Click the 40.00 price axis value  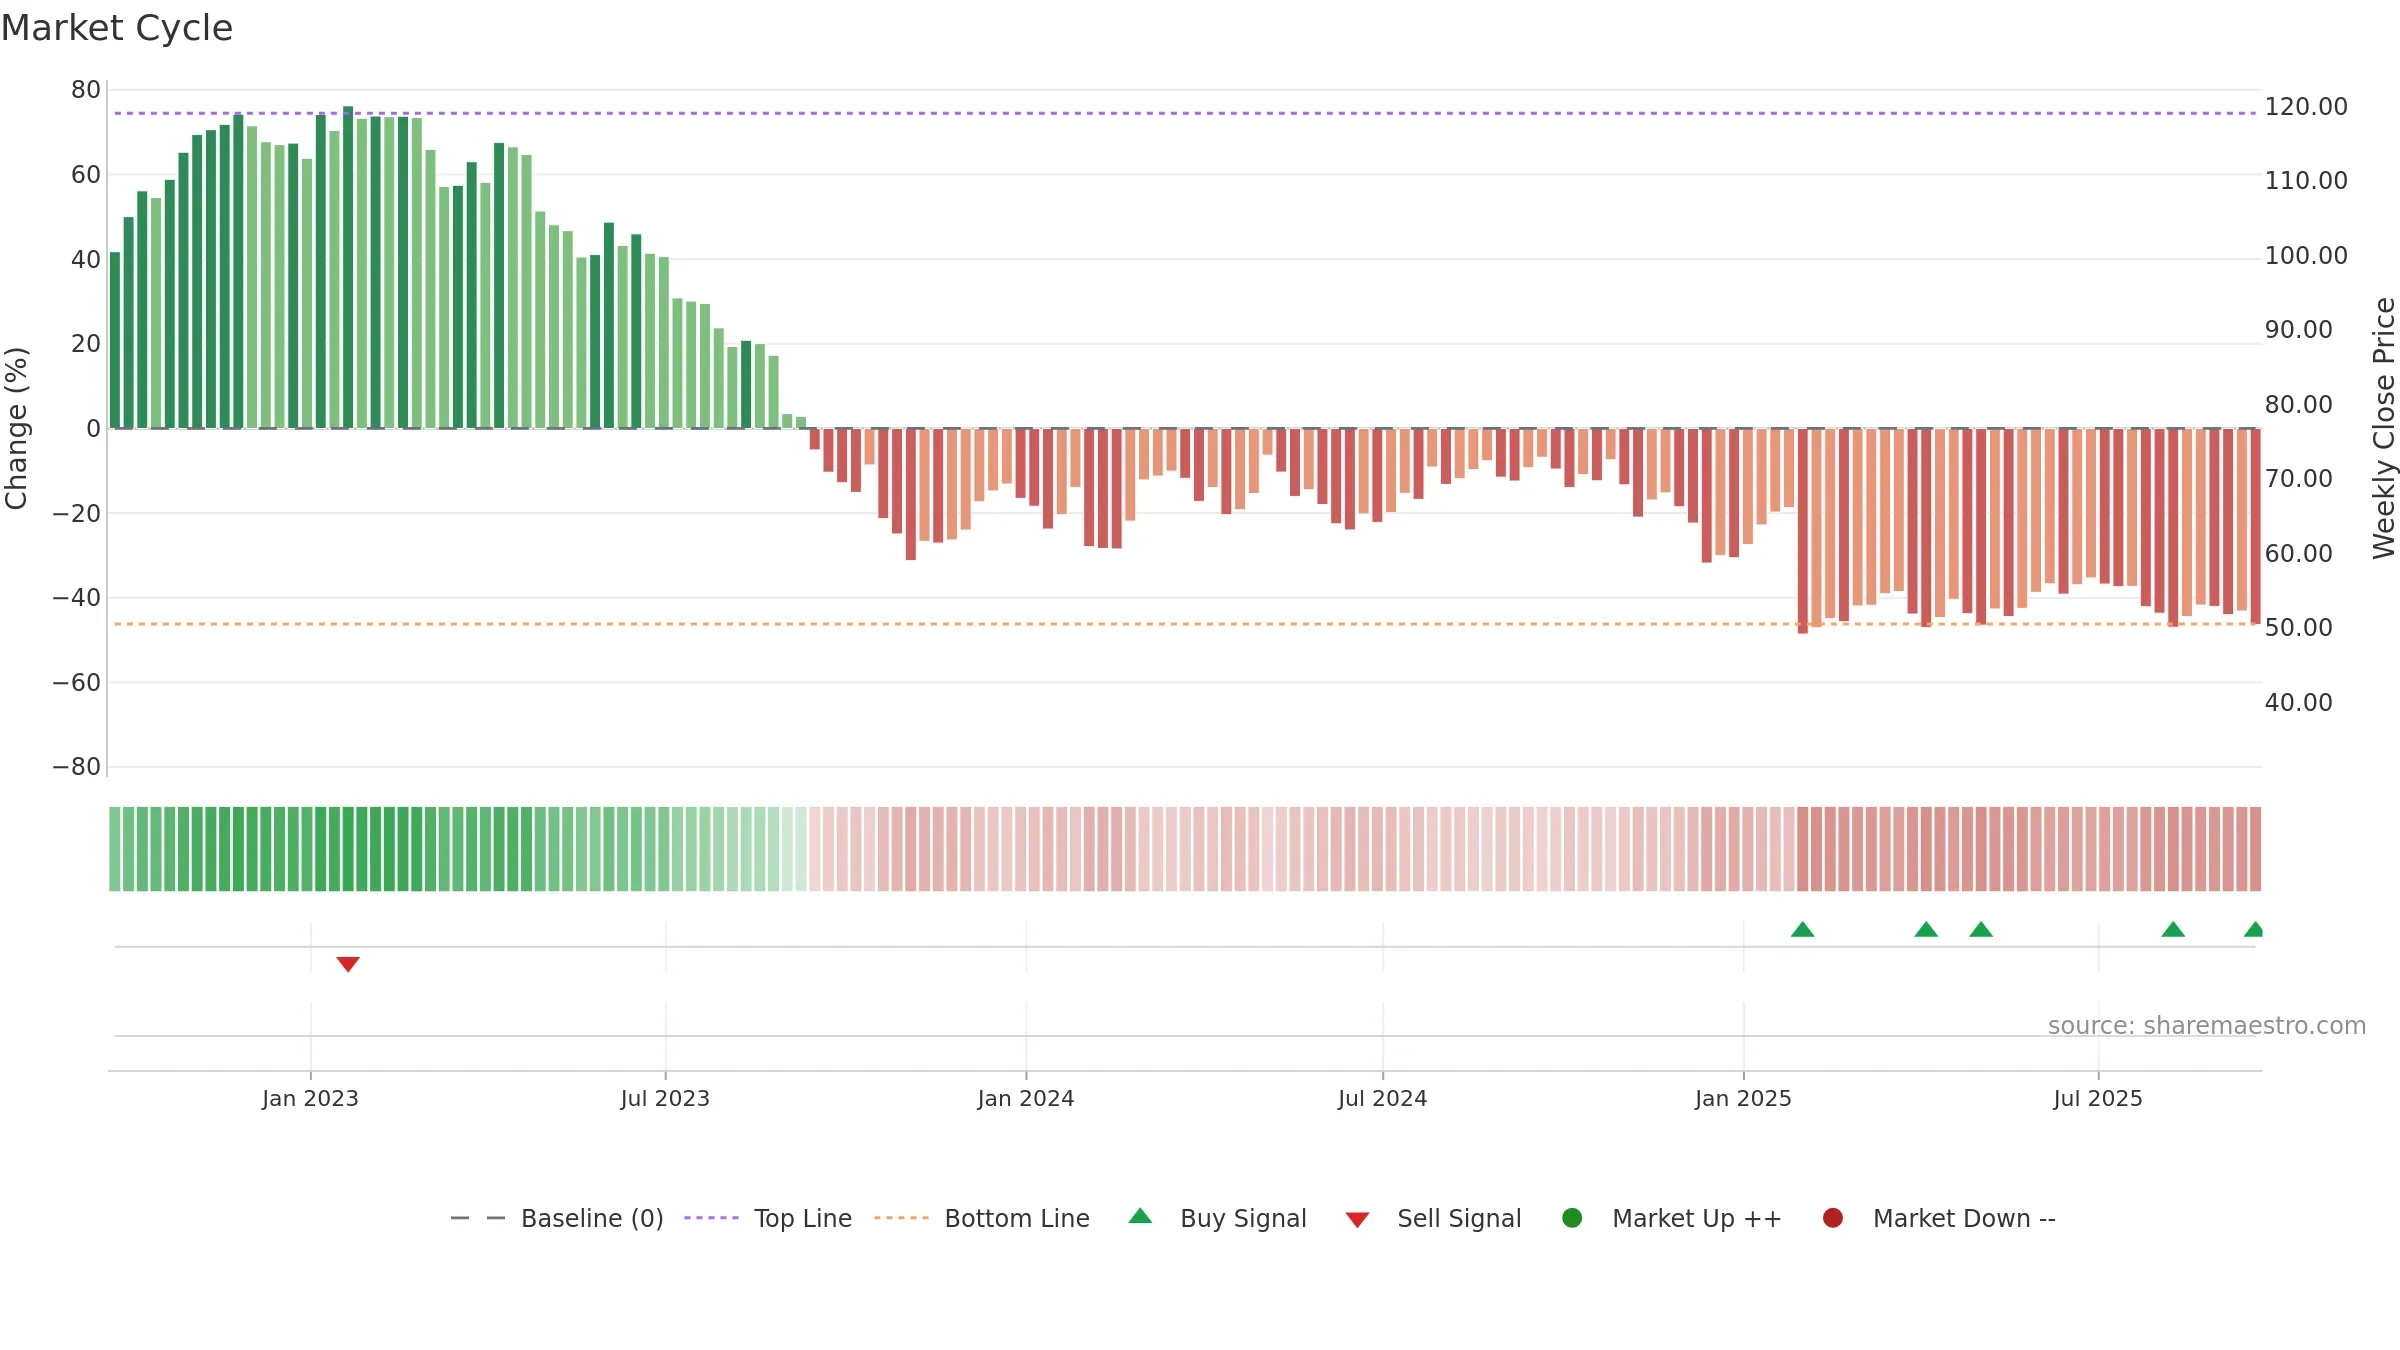click(x=2298, y=703)
